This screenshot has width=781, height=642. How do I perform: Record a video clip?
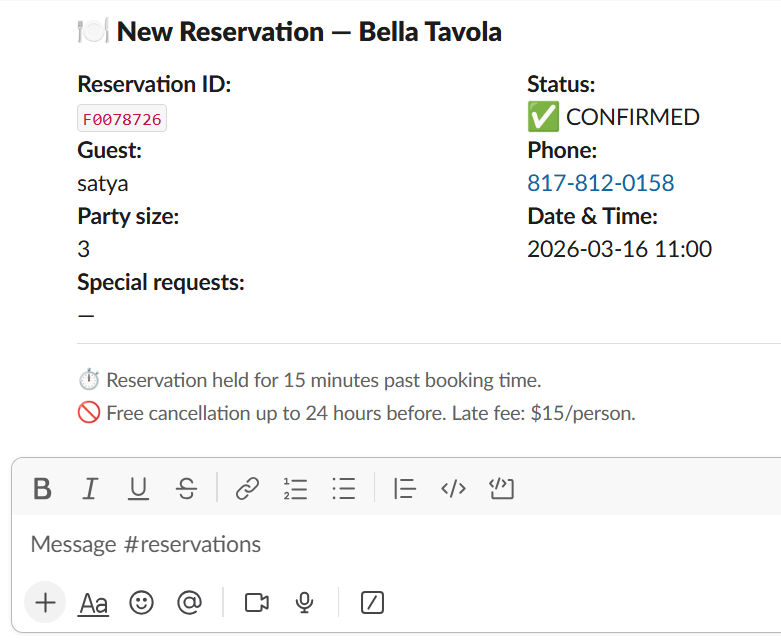pos(257,602)
